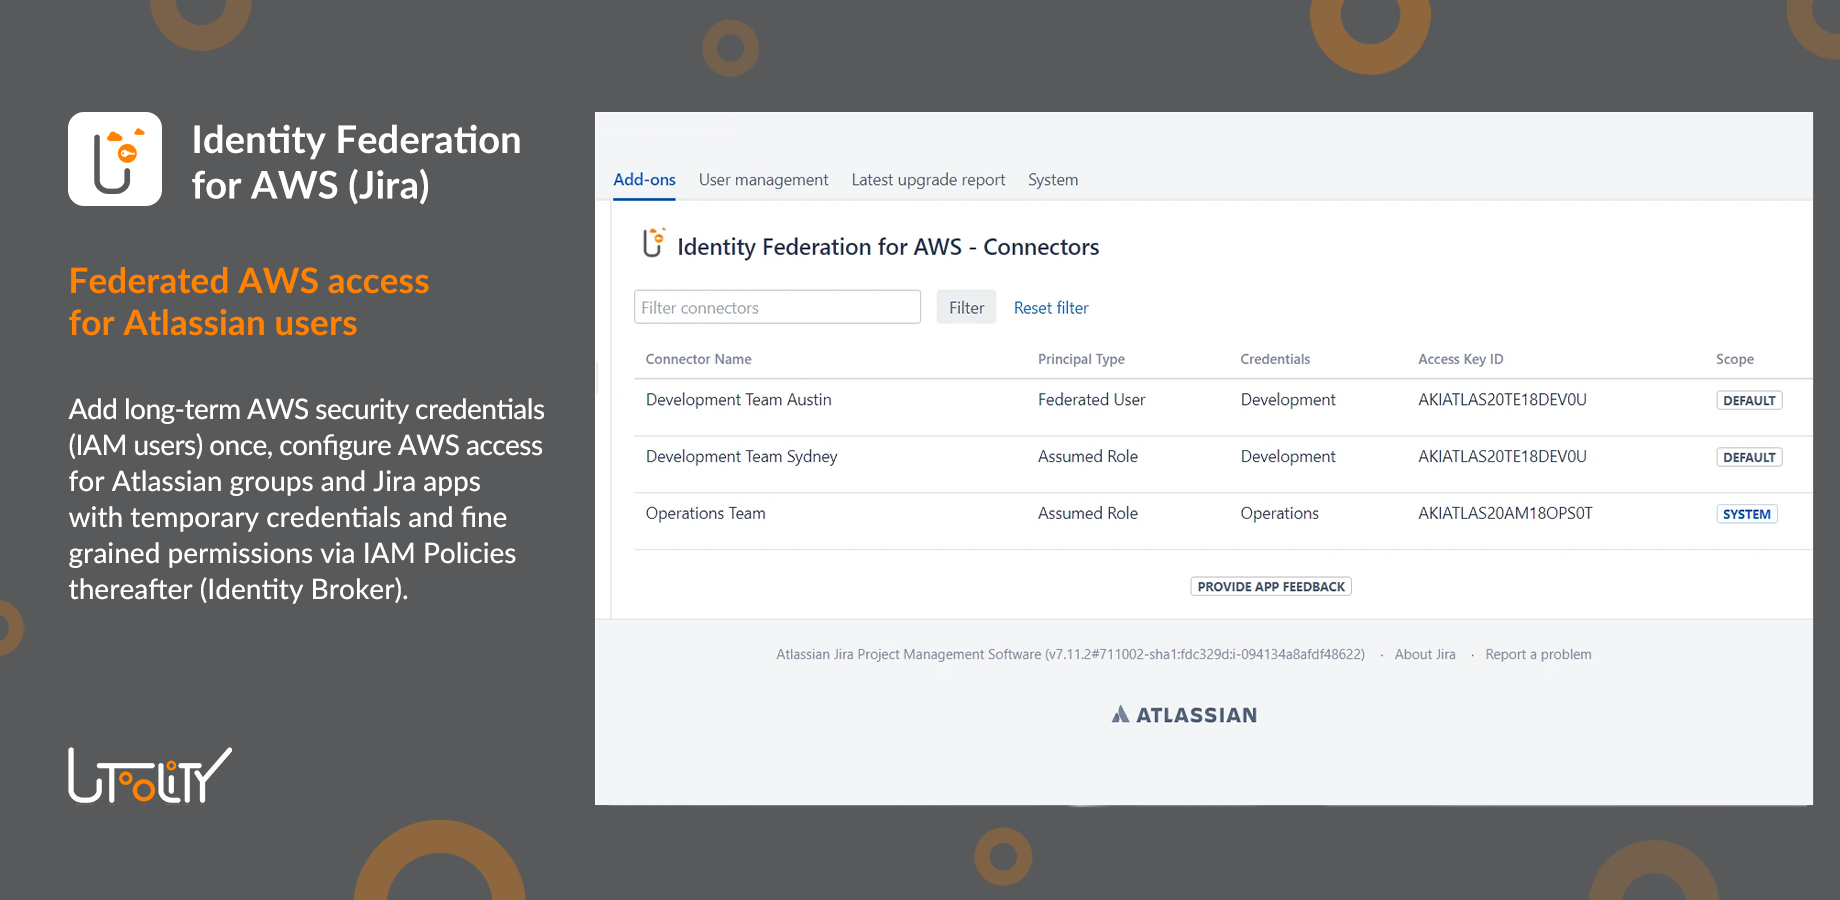Click the Atlassian logo in the footer
The image size is (1840, 900).
tap(1184, 715)
